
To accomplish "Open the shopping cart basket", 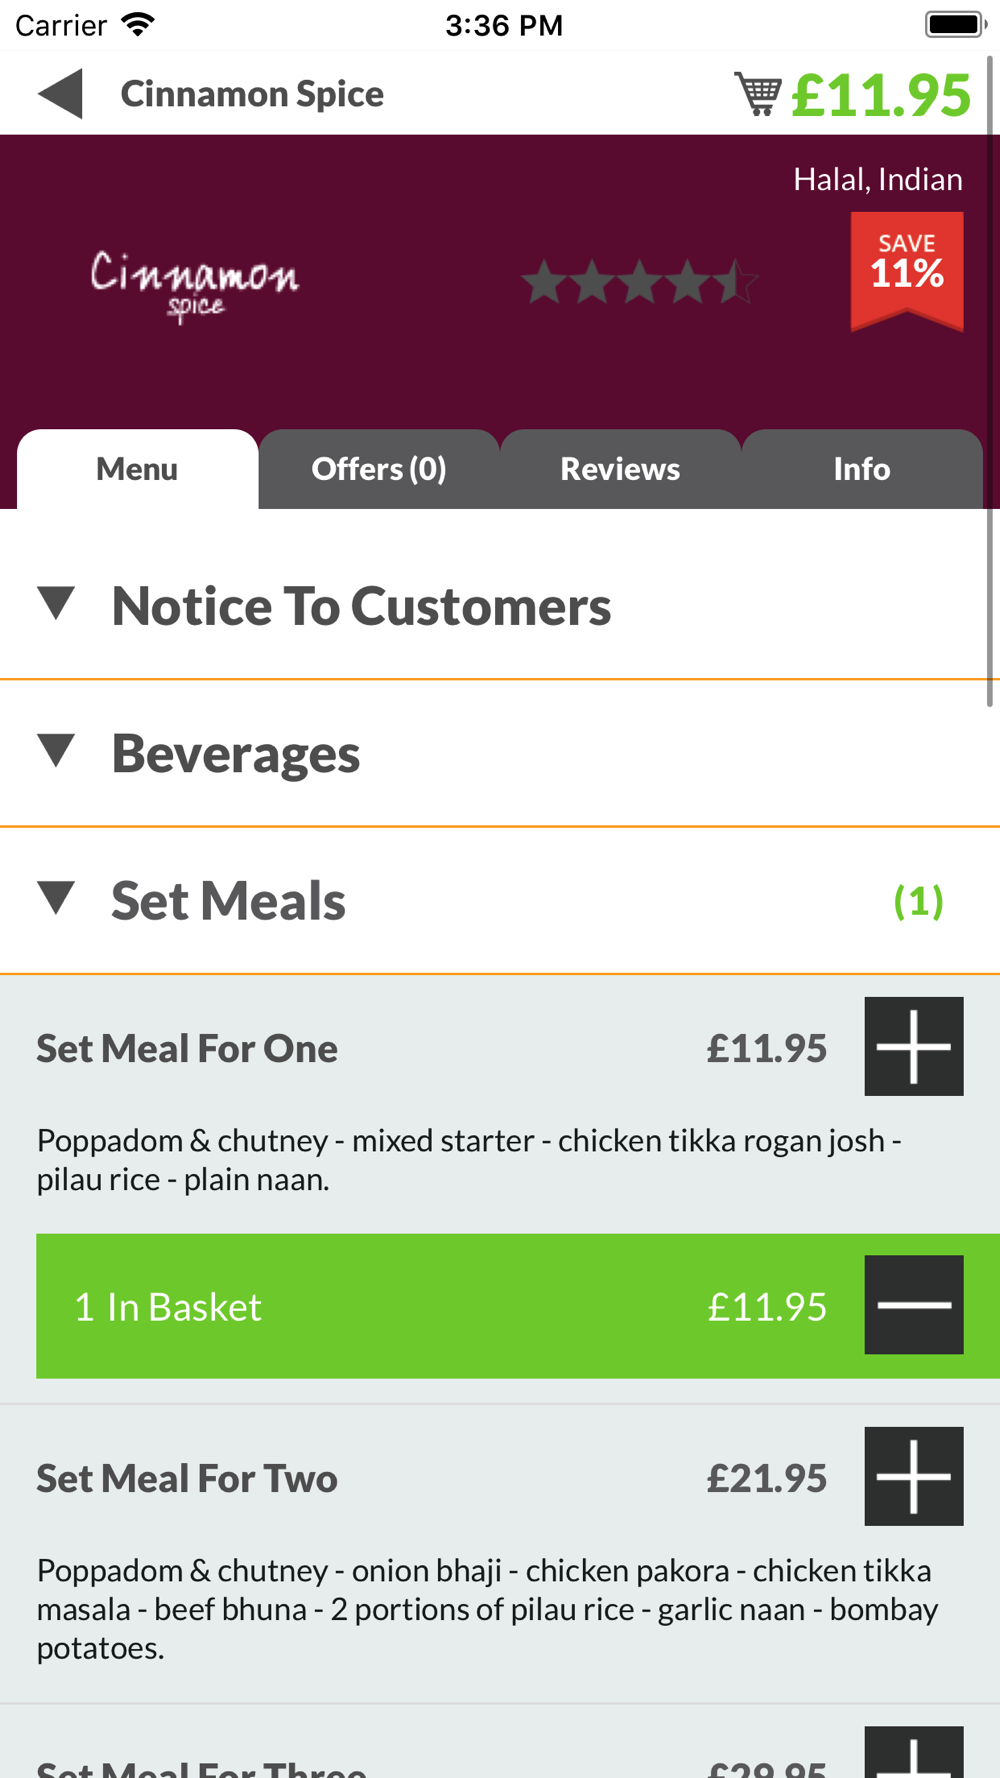I will click(758, 94).
